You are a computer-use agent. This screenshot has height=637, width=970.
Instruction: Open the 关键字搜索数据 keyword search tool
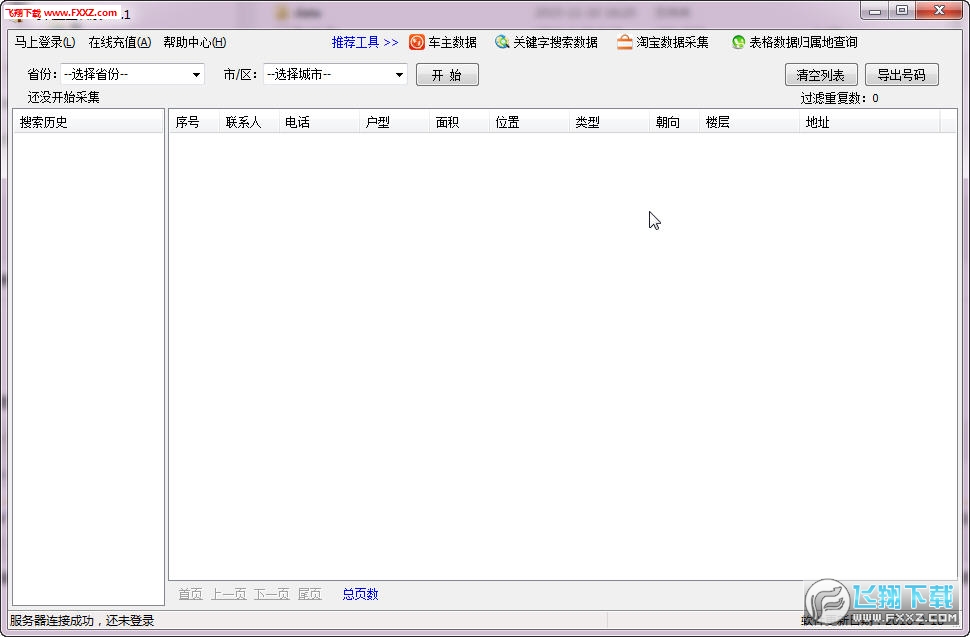(545, 42)
